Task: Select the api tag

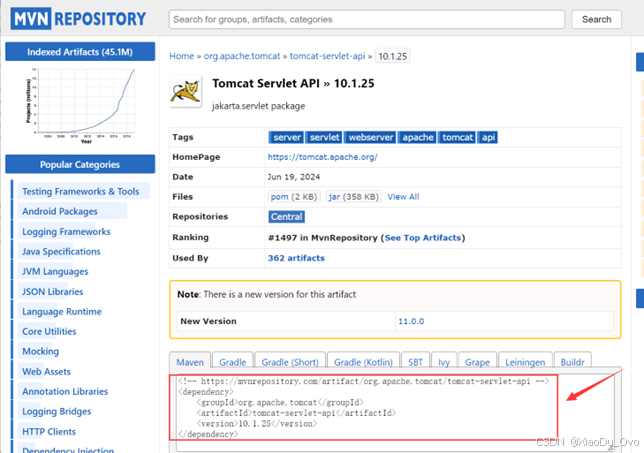Action: (x=488, y=137)
